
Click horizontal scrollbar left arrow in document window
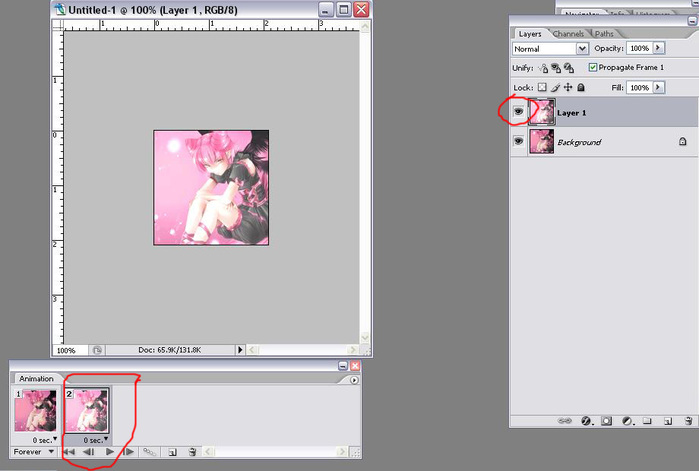pos(252,350)
